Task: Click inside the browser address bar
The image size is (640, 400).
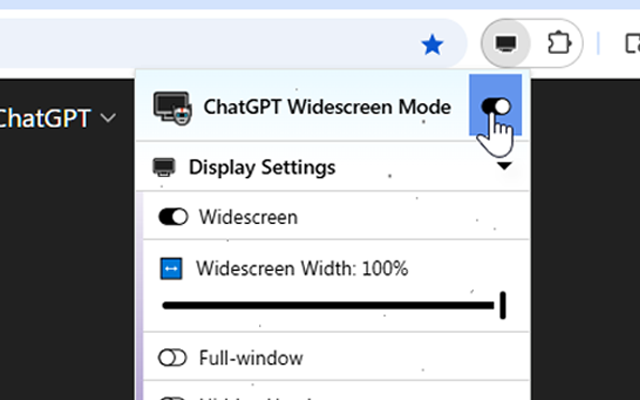Action: tap(200, 44)
